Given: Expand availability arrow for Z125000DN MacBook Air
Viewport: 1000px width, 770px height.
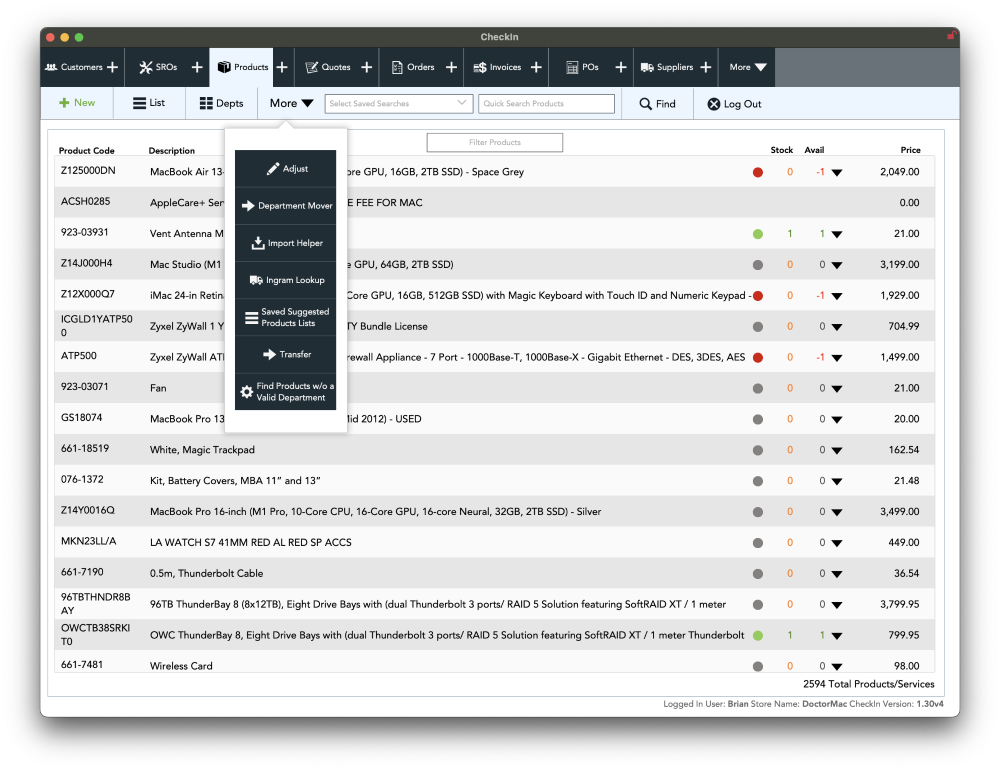Looking at the screenshot, I should click(x=837, y=173).
